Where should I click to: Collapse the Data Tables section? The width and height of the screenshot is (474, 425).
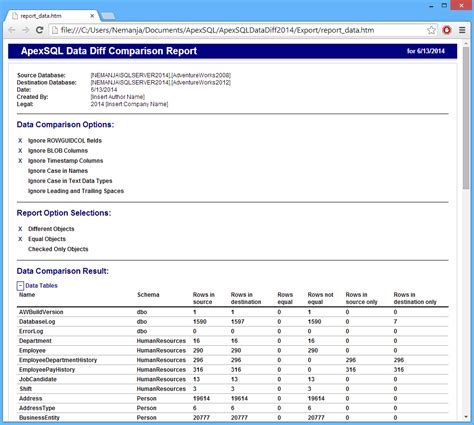(x=20, y=286)
